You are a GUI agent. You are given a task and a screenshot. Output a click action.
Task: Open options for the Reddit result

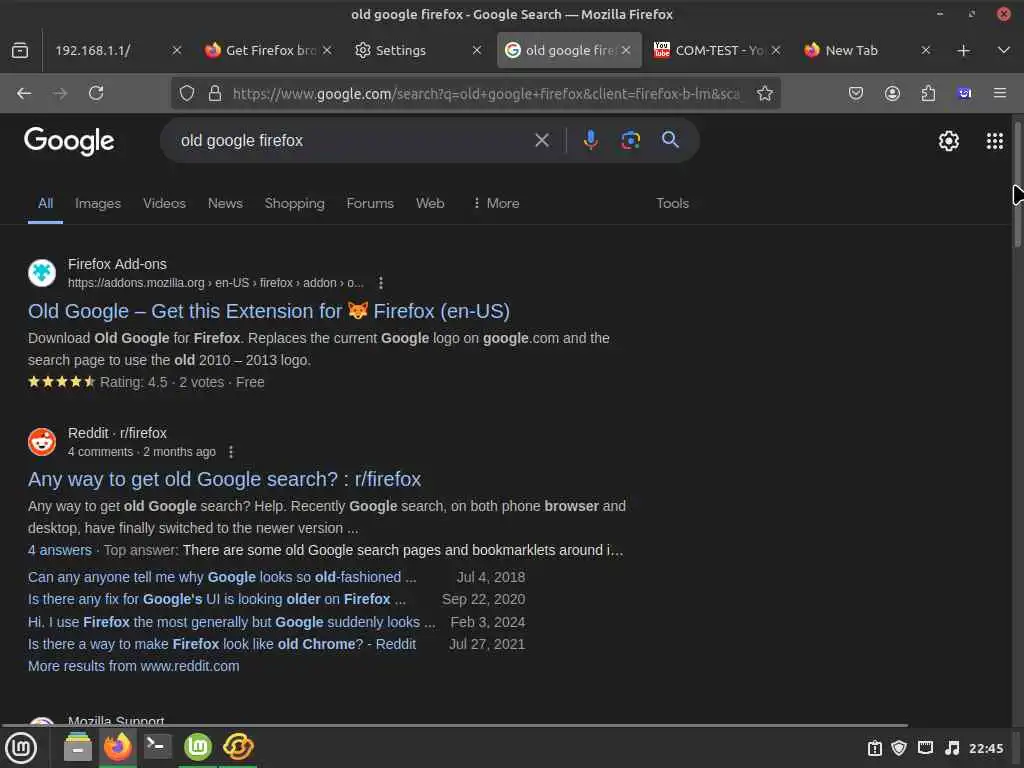click(231, 452)
